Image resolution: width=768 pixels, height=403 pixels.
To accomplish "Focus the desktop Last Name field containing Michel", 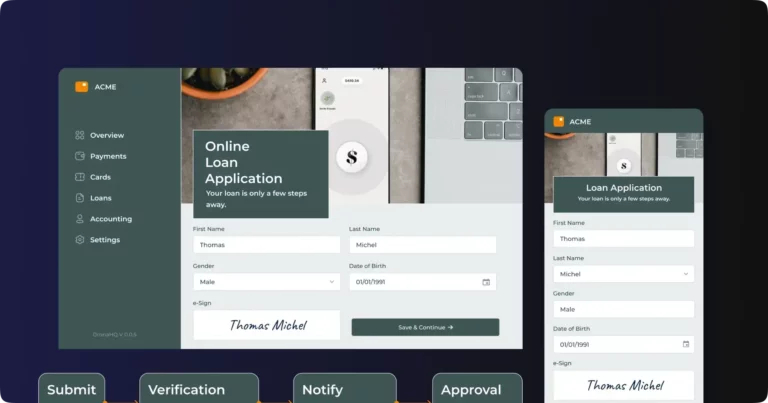I will click(x=422, y=245).
